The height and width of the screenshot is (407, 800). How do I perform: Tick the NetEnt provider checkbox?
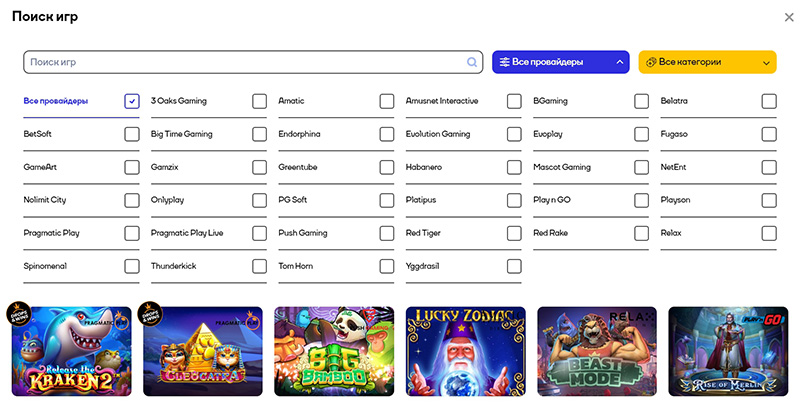(x=769, y=167)
